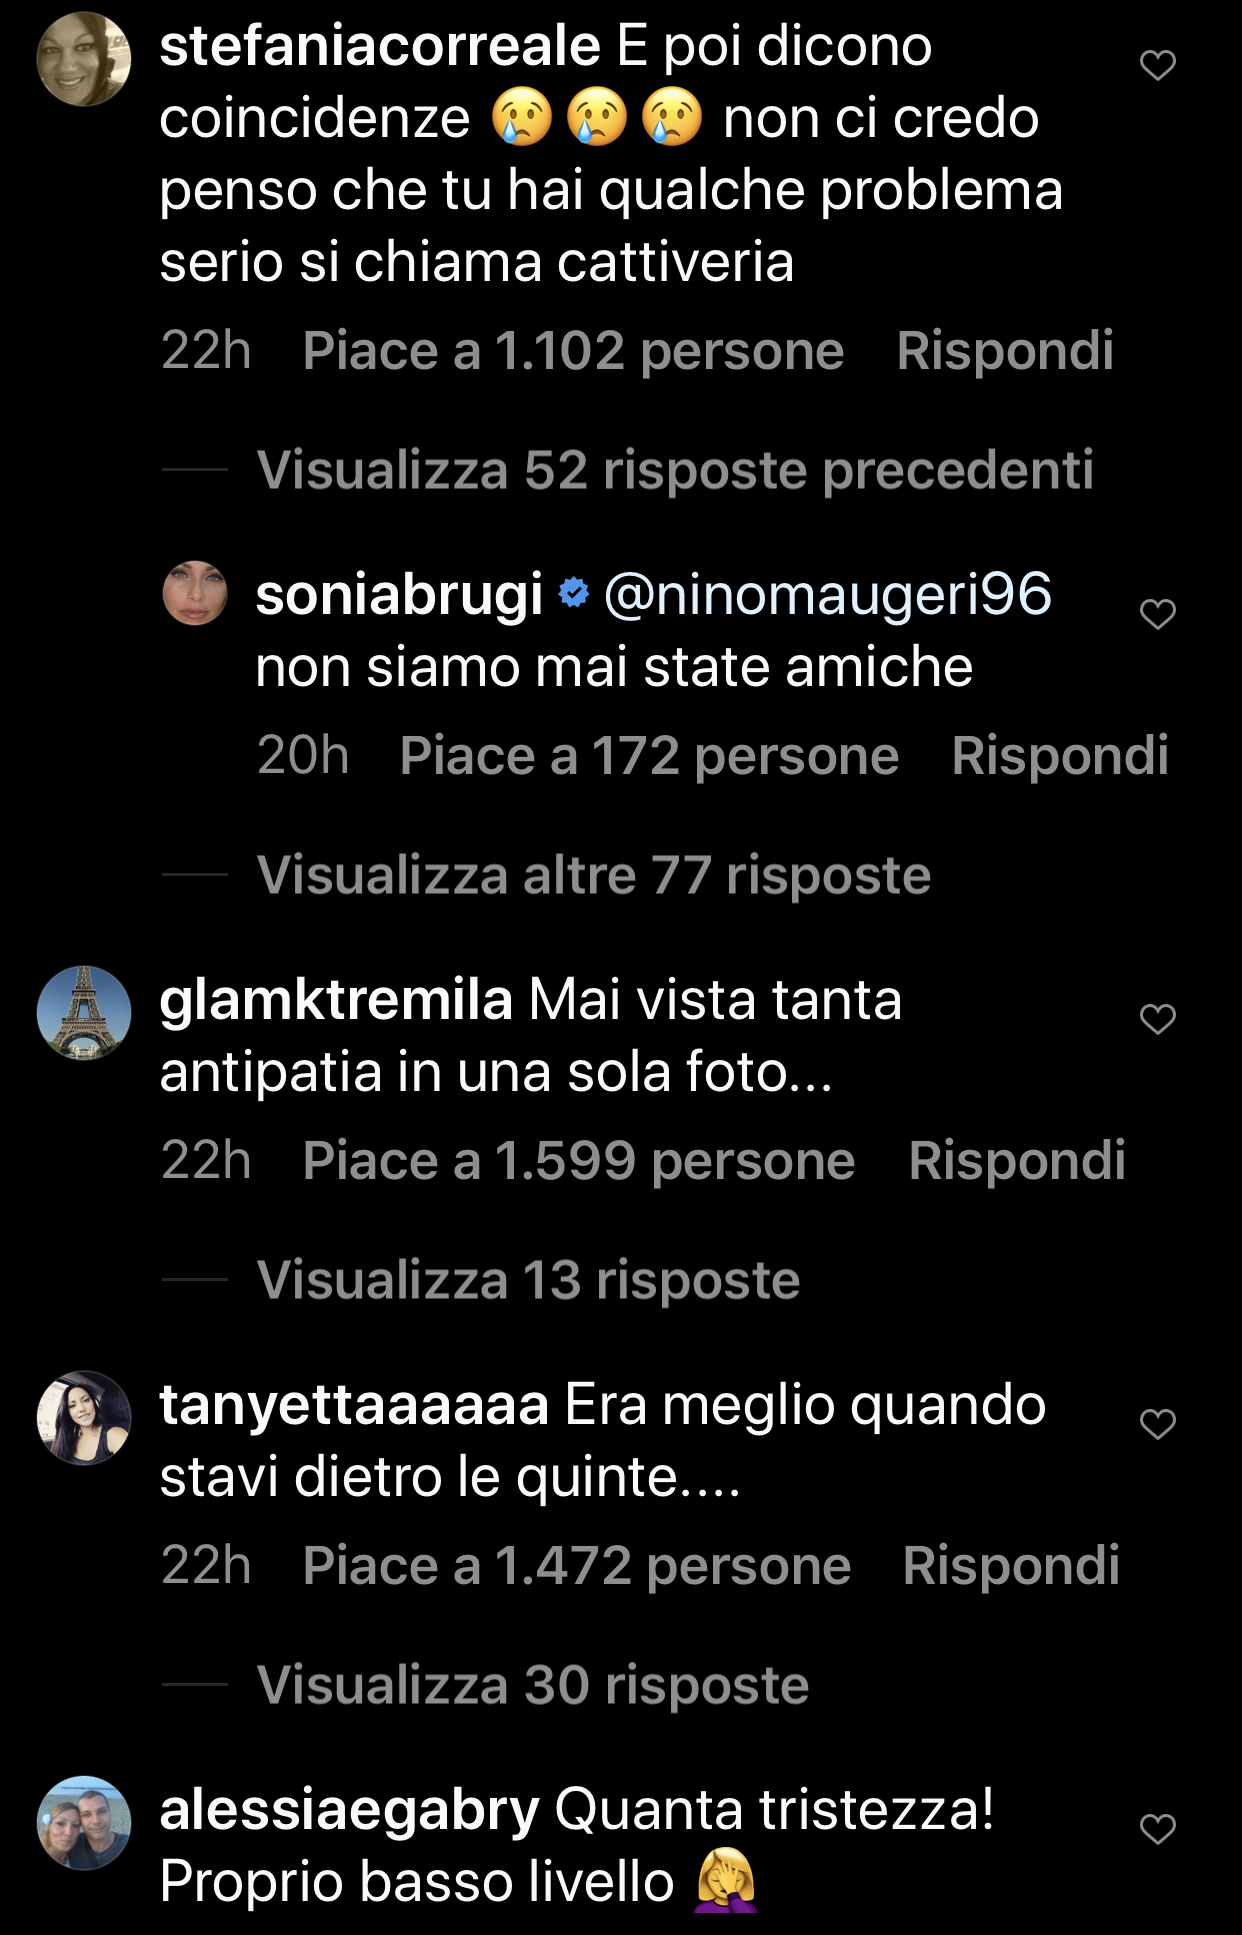Like tanyettaaaaaa's comment using heart icon
1242x1935 pixels.
tap(1157, 1424)
